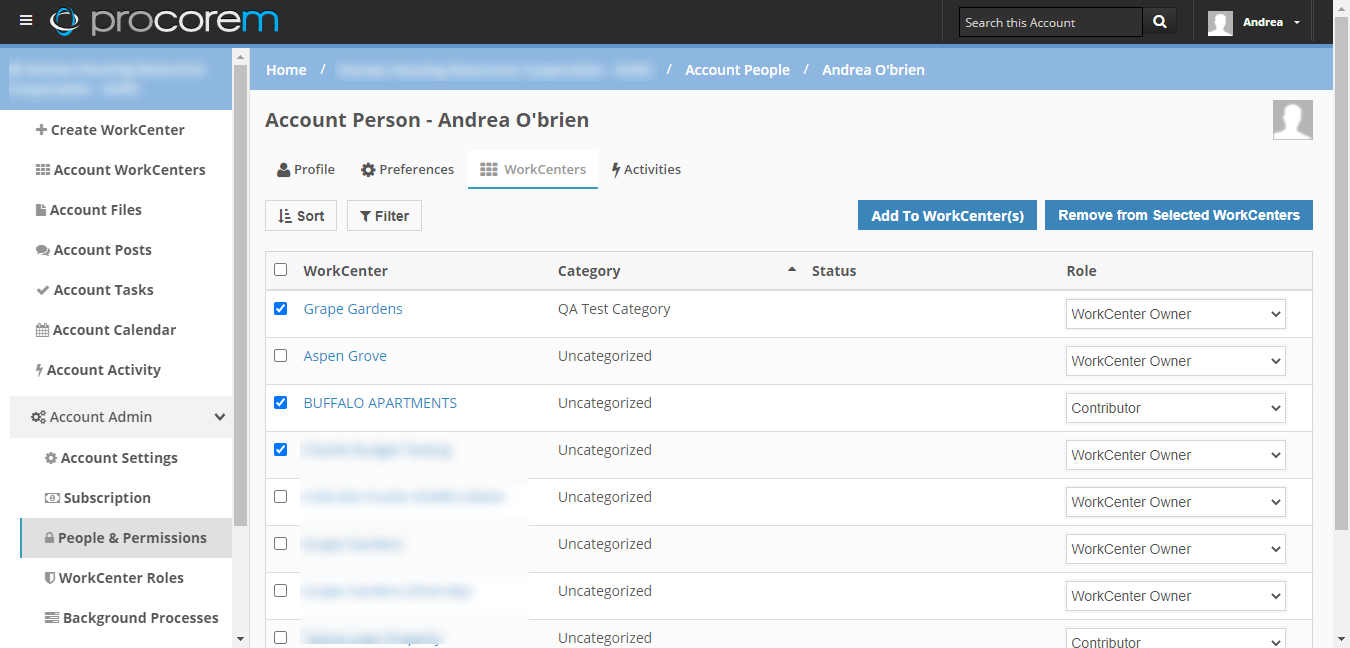The image size is (1350, 648).
Task: Uncheck the BUFFALO APARTMENTS checkbox
Action: 280,402
